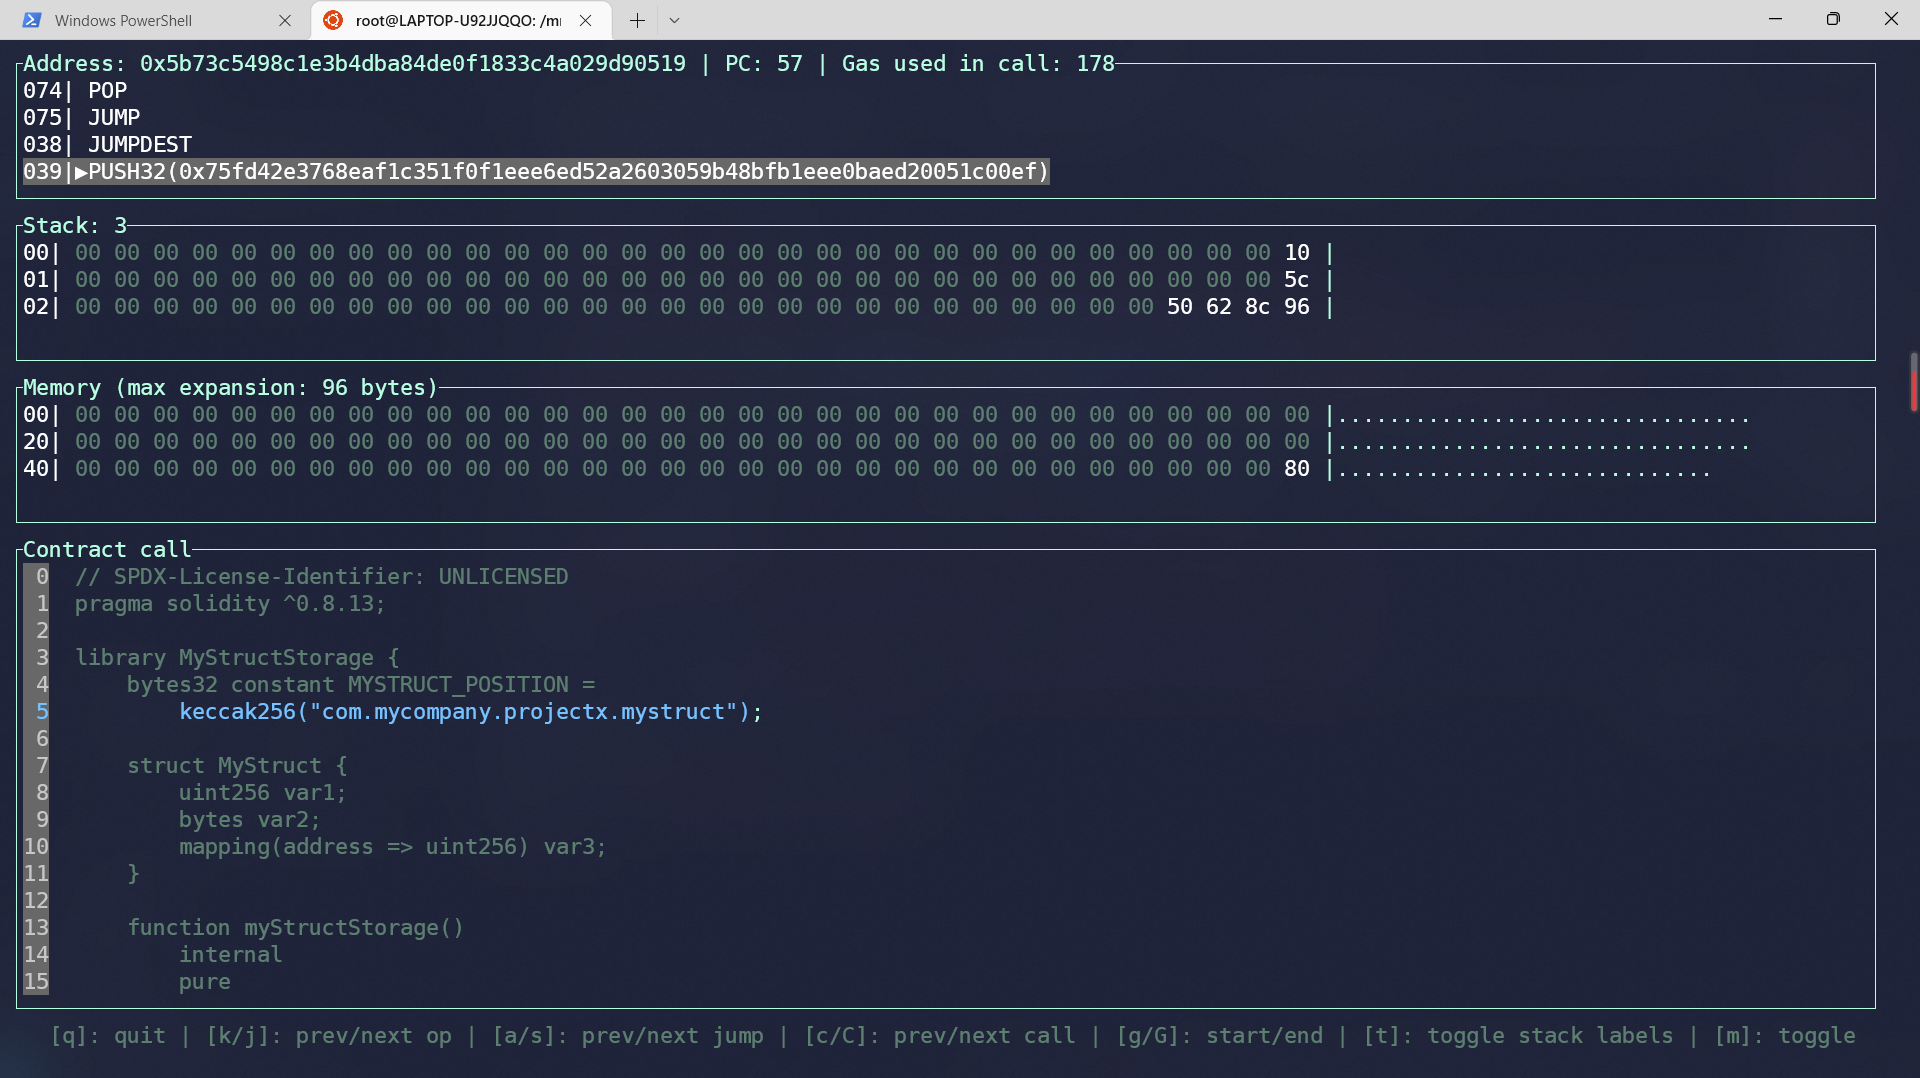Click the "[g/G]: start/end" hint

point(1220,1036)
